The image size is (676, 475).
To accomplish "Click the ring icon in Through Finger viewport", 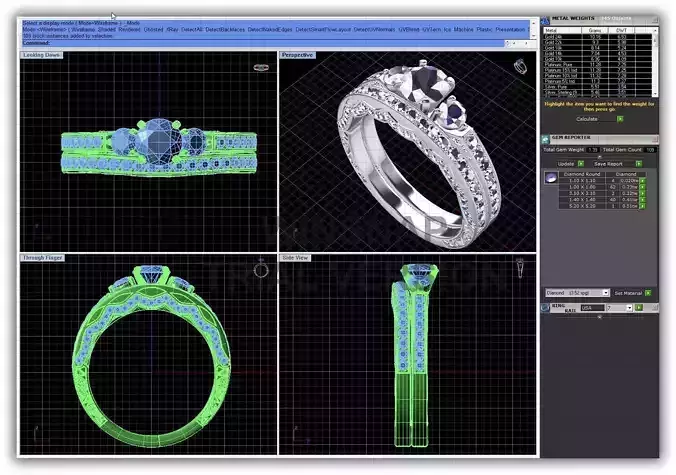I will coord(261,269).
